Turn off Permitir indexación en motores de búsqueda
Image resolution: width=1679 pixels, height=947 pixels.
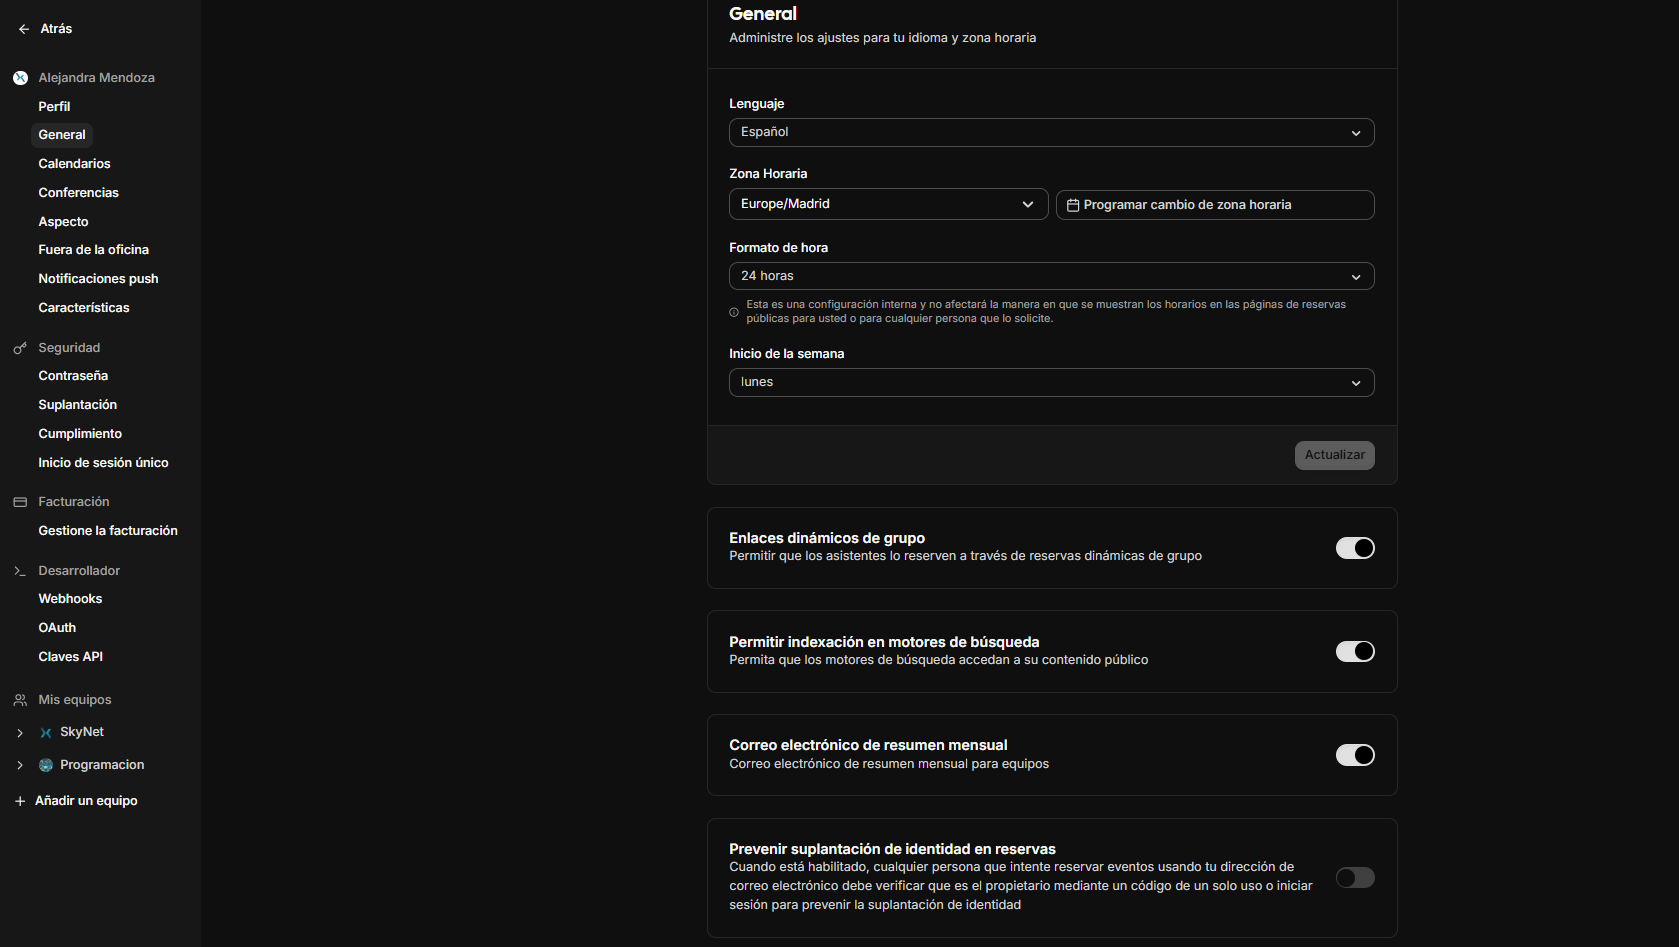click(1355, 651)
